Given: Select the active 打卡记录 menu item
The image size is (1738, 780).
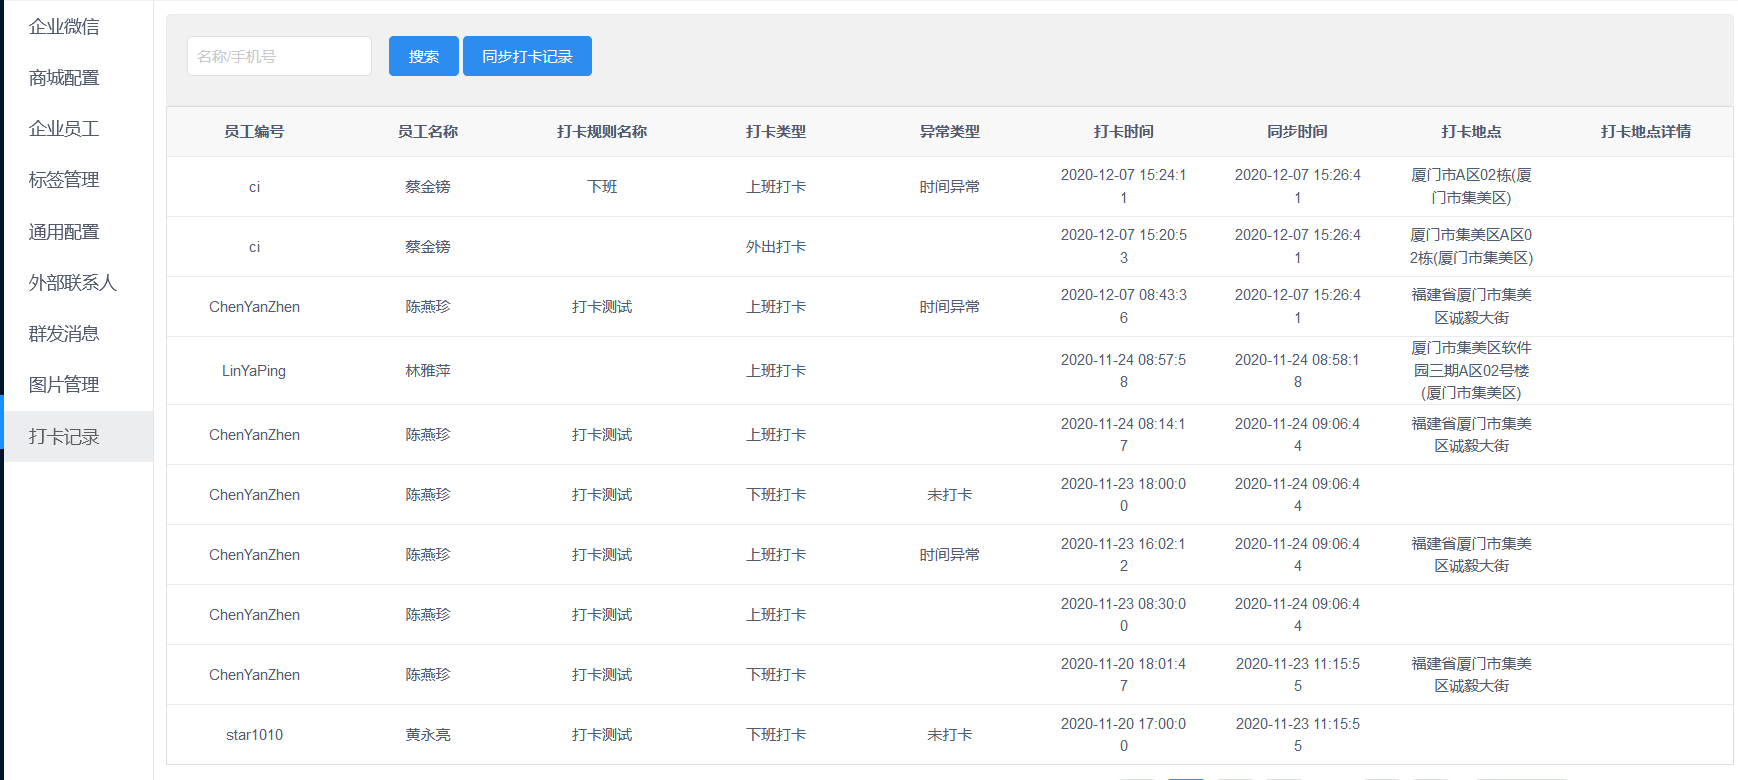Looking at the screenshot, I should click(x=64, y=437).
